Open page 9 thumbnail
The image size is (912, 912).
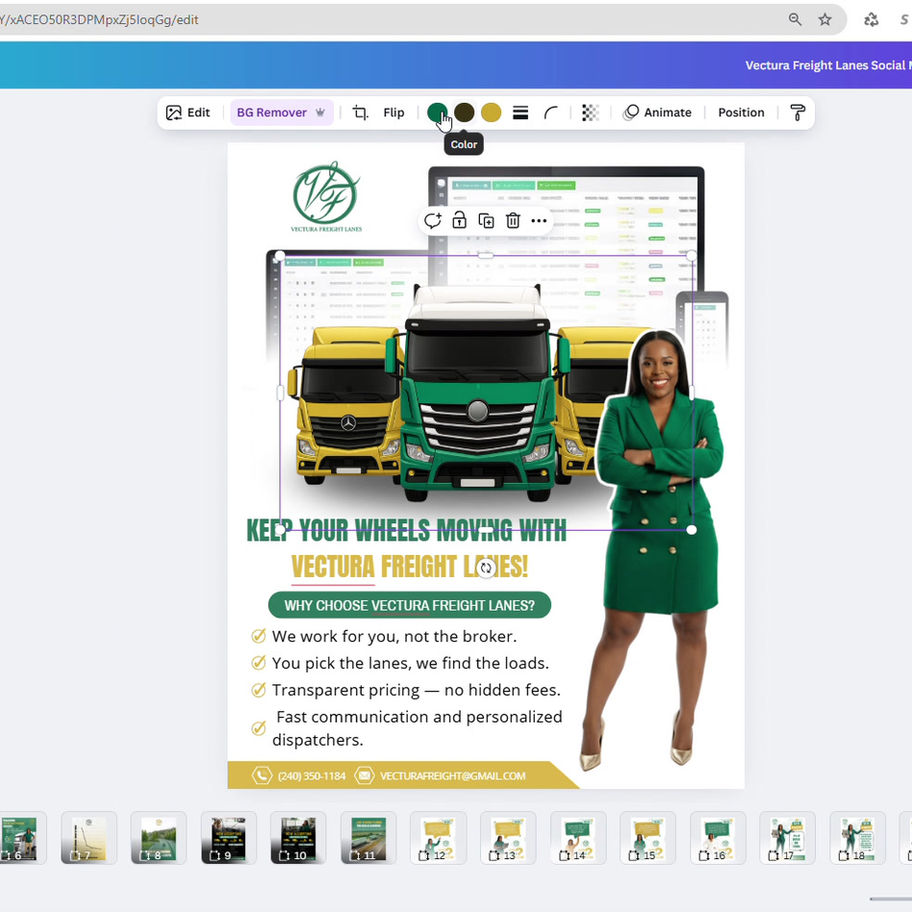pyautogui.click(x=229, y=838)
